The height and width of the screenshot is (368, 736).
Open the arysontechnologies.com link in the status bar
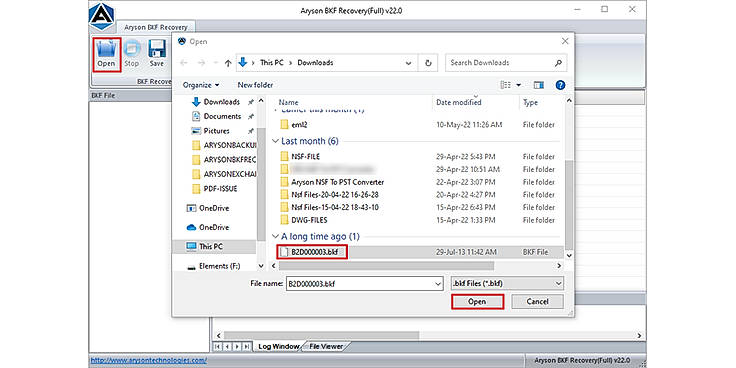coord(148,360)
